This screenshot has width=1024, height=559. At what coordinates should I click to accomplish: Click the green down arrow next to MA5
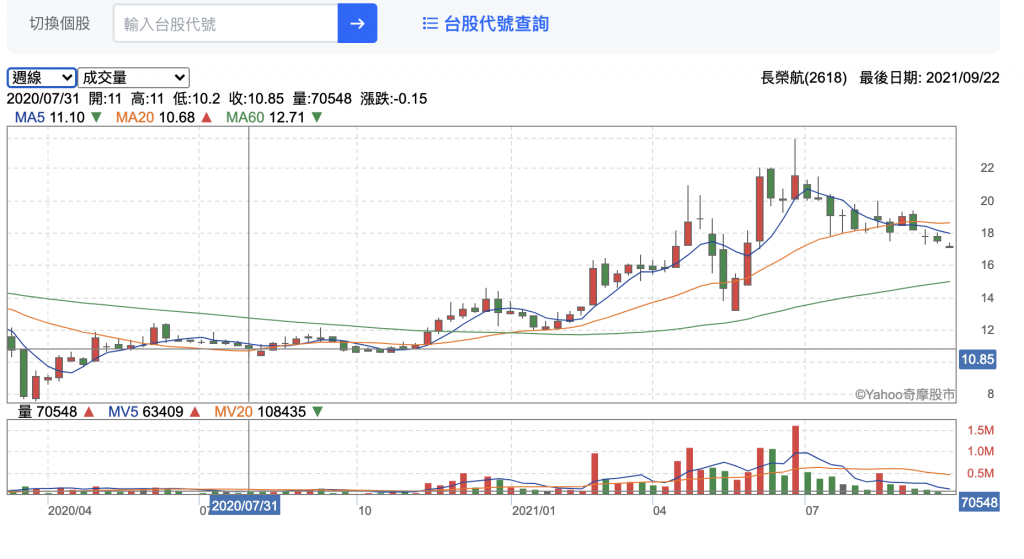click(97, 118)
